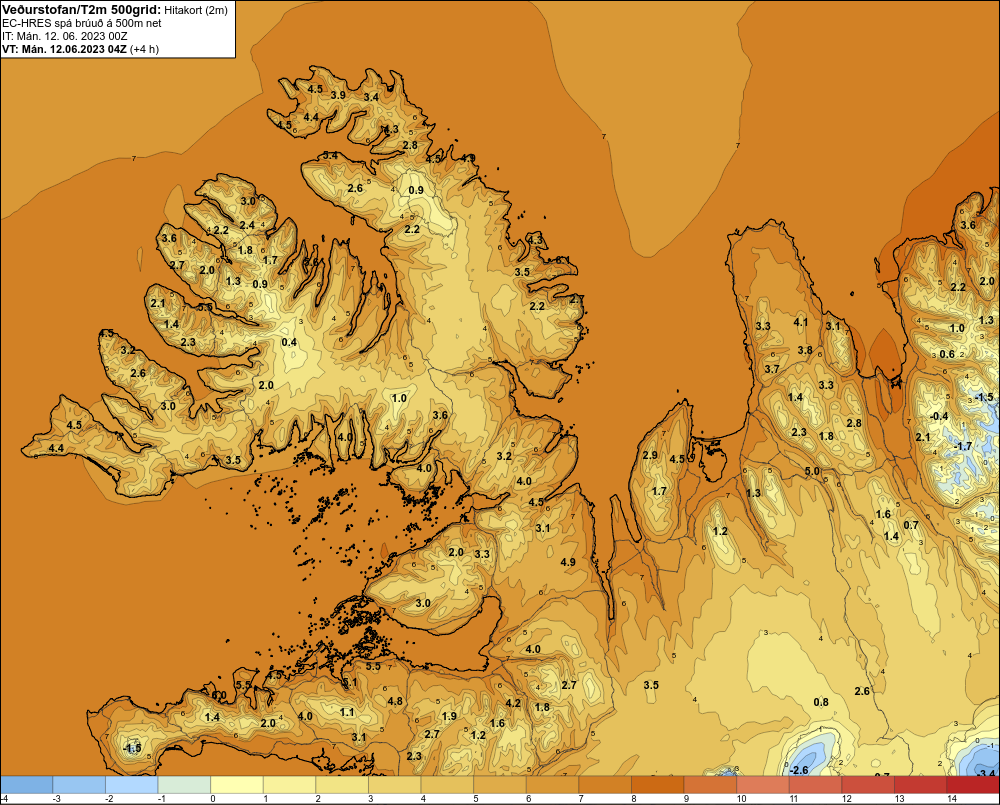This screenshot has height=805, width=1000.
Task: Click the valid time 'VT: Mán. 12.06.2023 04Z (+4 h)'
Action: pos(80,49)
